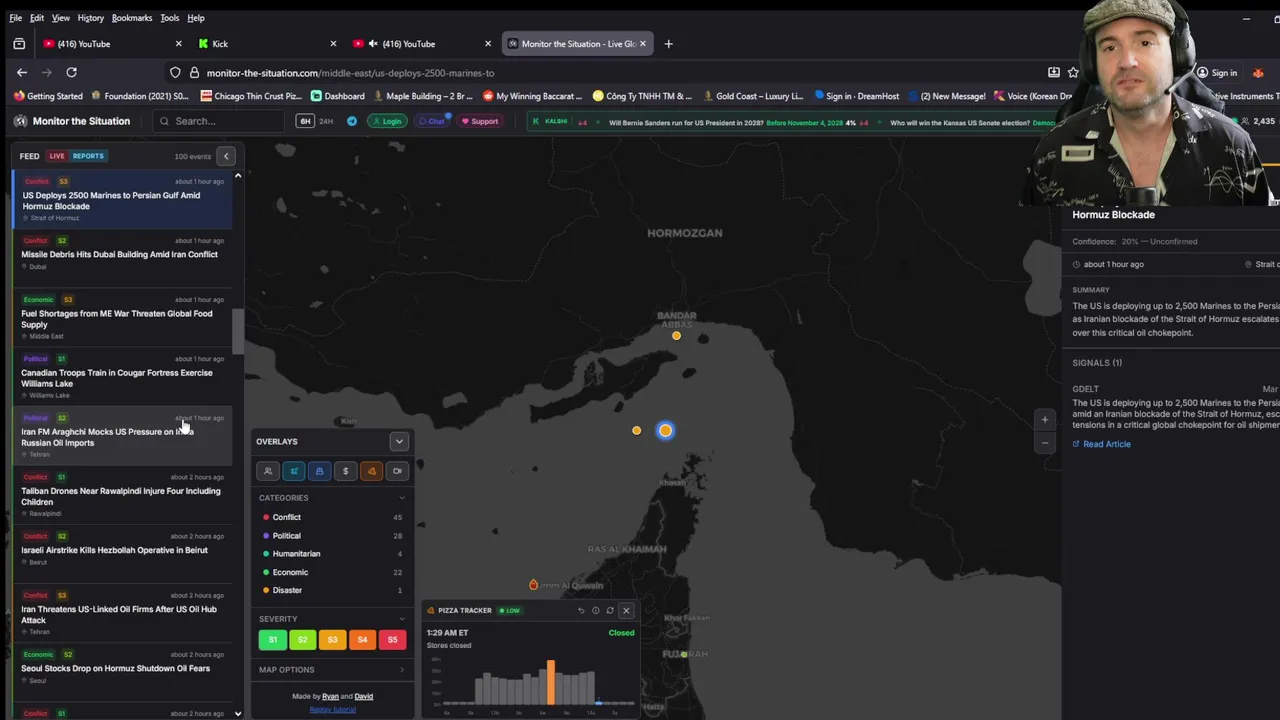Switch to first (416) YouTube tab
The width and height of the screenshot is (1280, 720).
click(x=112, y=44)
